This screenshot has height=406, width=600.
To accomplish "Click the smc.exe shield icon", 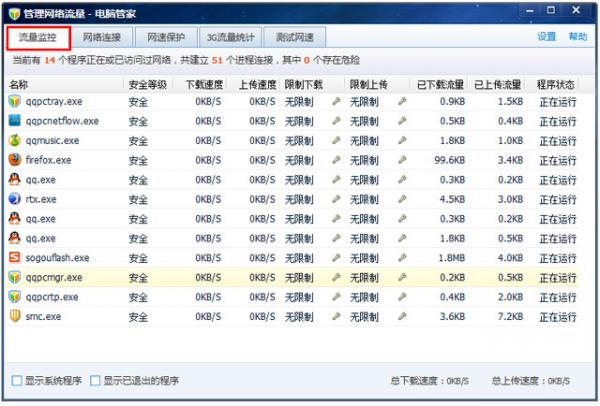I will [x=14, y=316].
